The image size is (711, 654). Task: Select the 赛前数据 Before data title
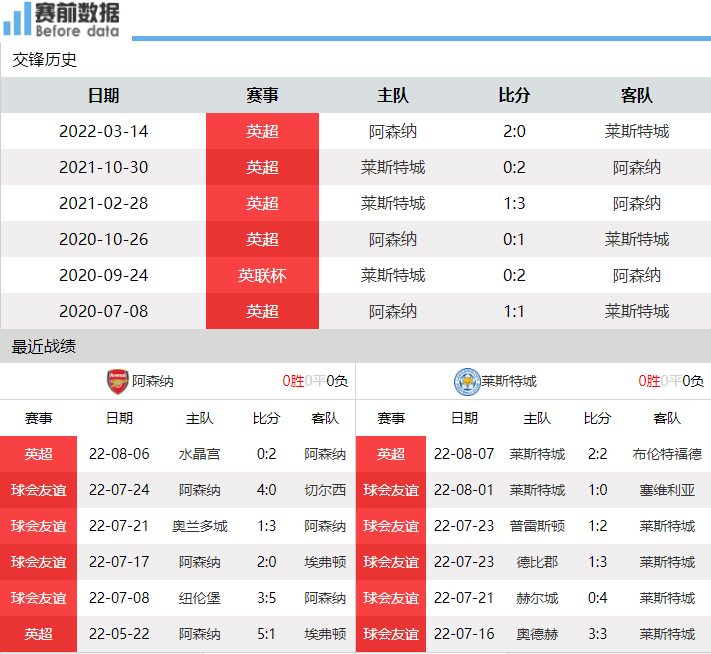tap(77, 20)
